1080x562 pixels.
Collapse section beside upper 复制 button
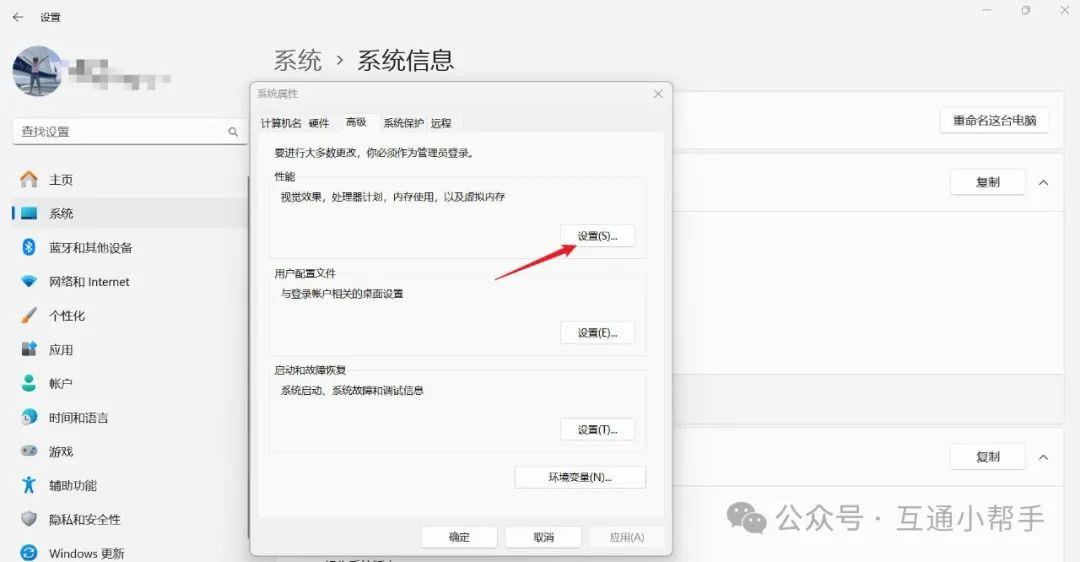(x=1043, y=183)
